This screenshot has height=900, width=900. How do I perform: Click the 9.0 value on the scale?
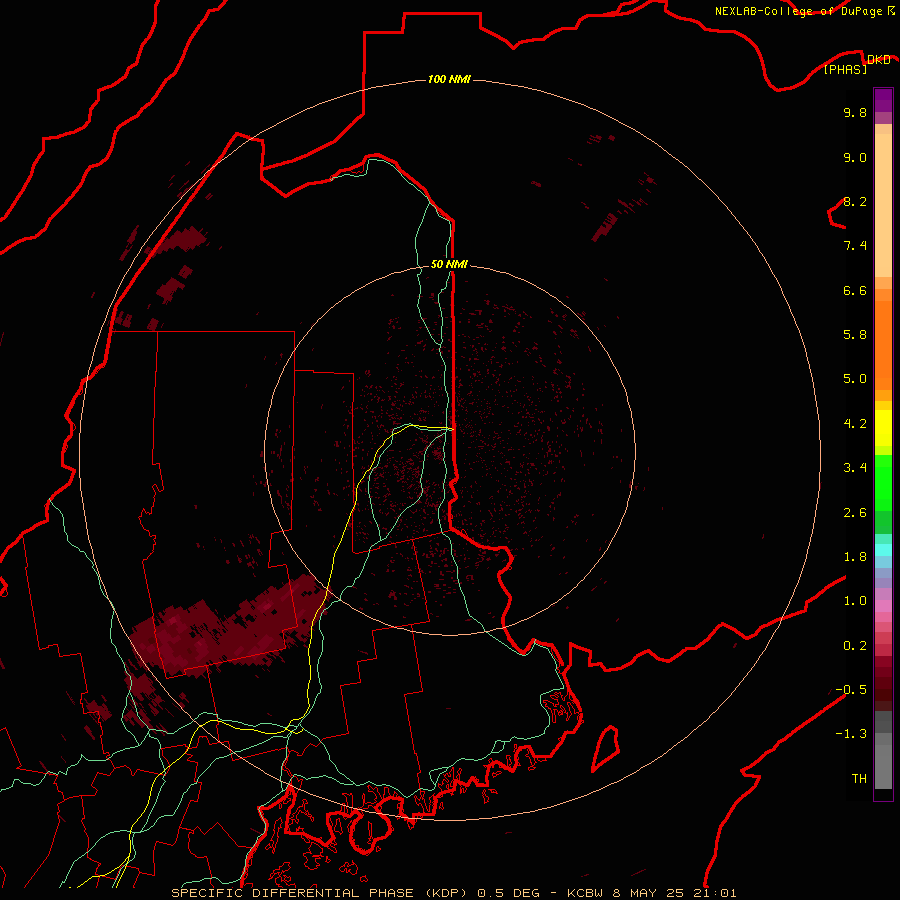point(855,157)
